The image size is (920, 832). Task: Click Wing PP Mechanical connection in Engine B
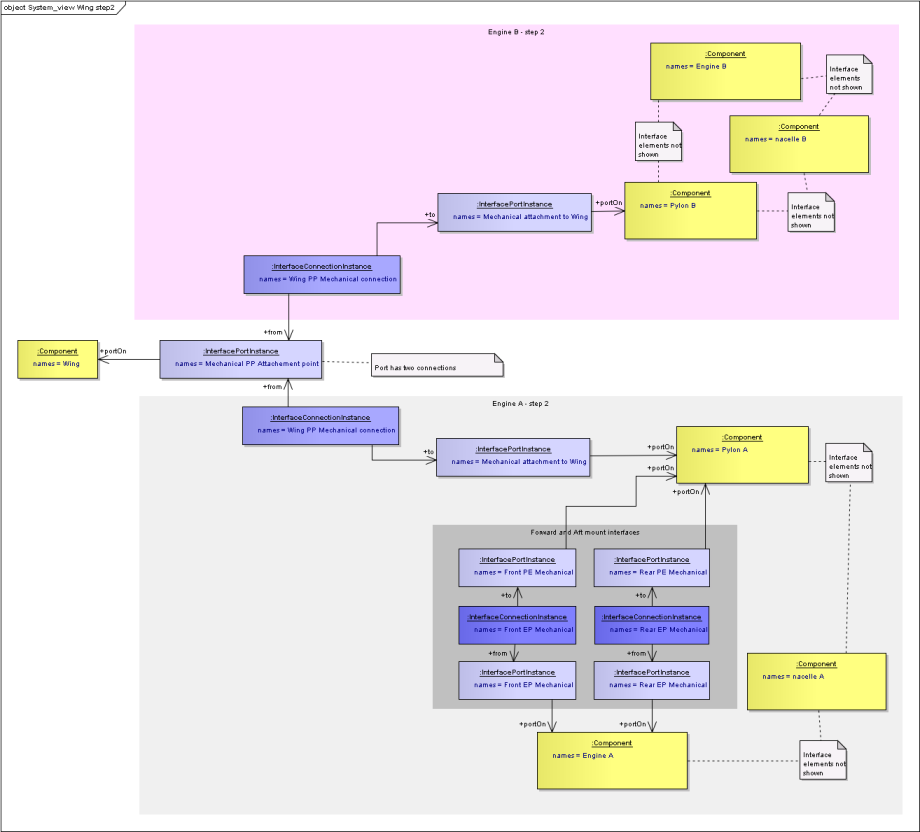coord(322,274)
